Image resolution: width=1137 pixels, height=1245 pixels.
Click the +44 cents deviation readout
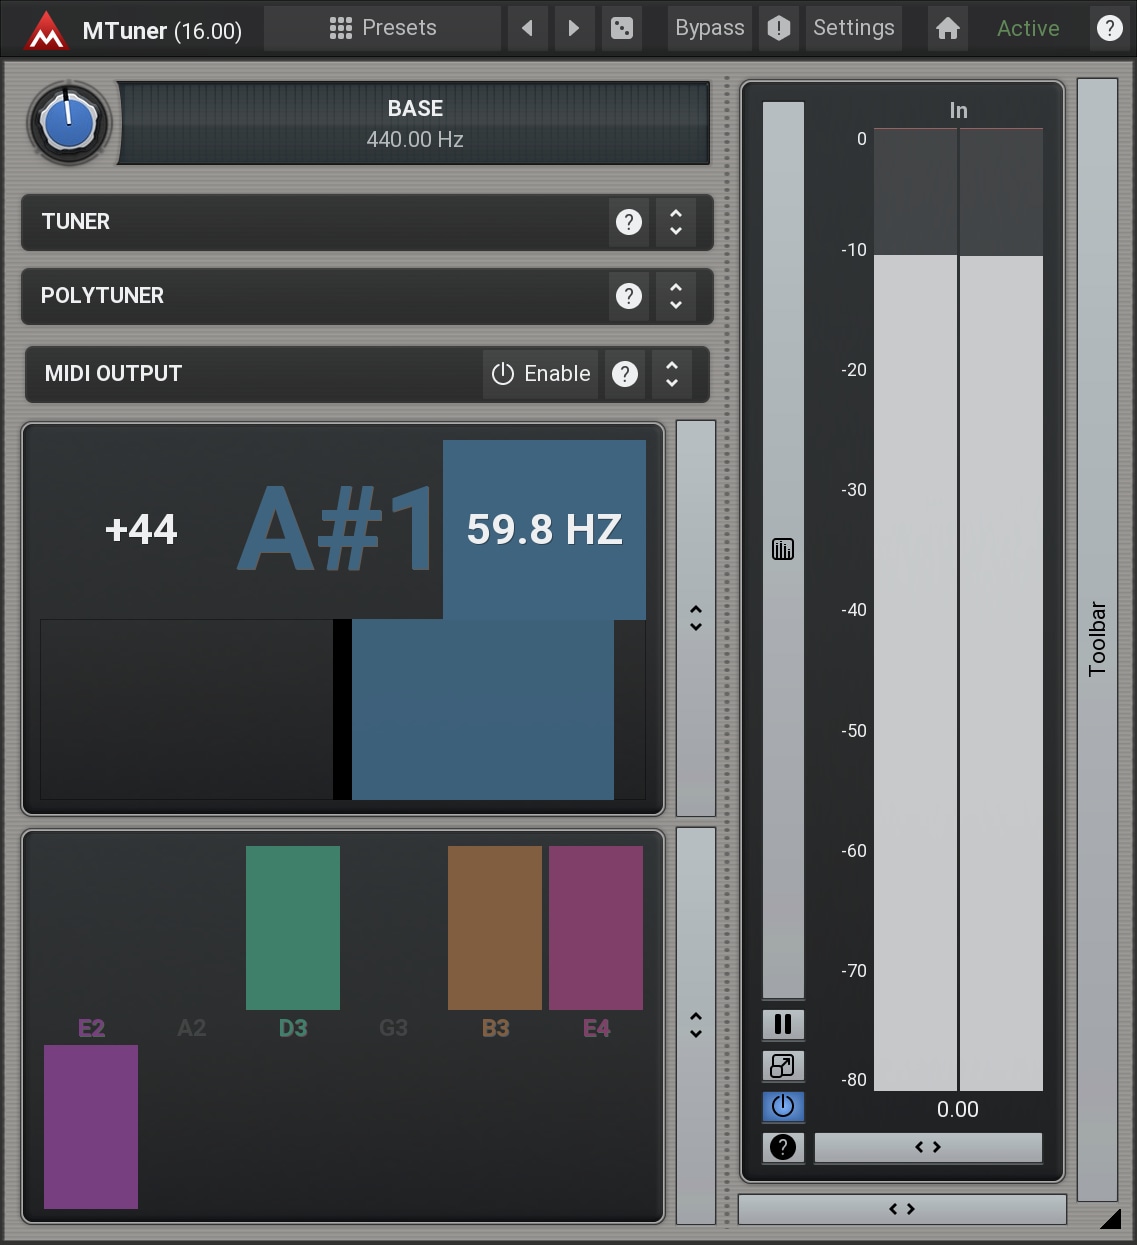[141, 529]
